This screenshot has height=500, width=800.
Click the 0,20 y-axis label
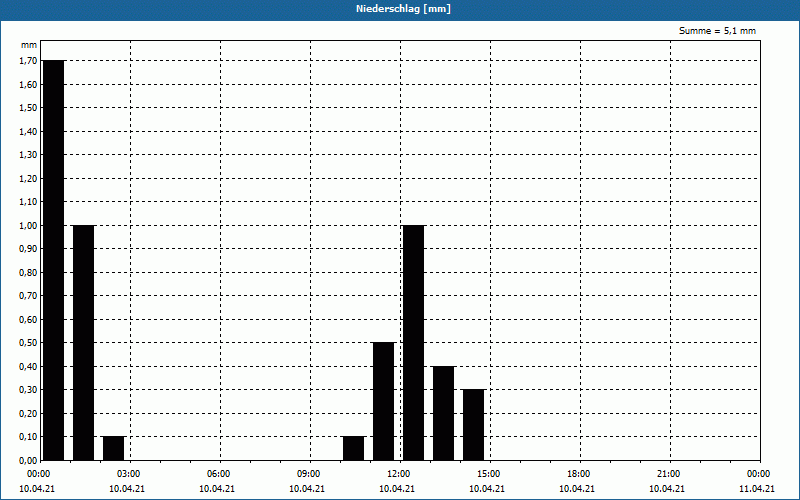(28, 413)
